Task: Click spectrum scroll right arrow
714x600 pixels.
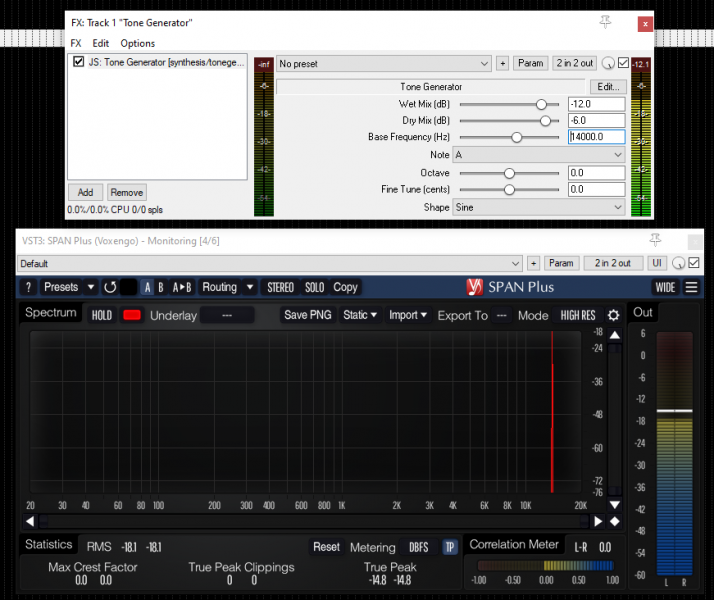Action: pos(598,521)
